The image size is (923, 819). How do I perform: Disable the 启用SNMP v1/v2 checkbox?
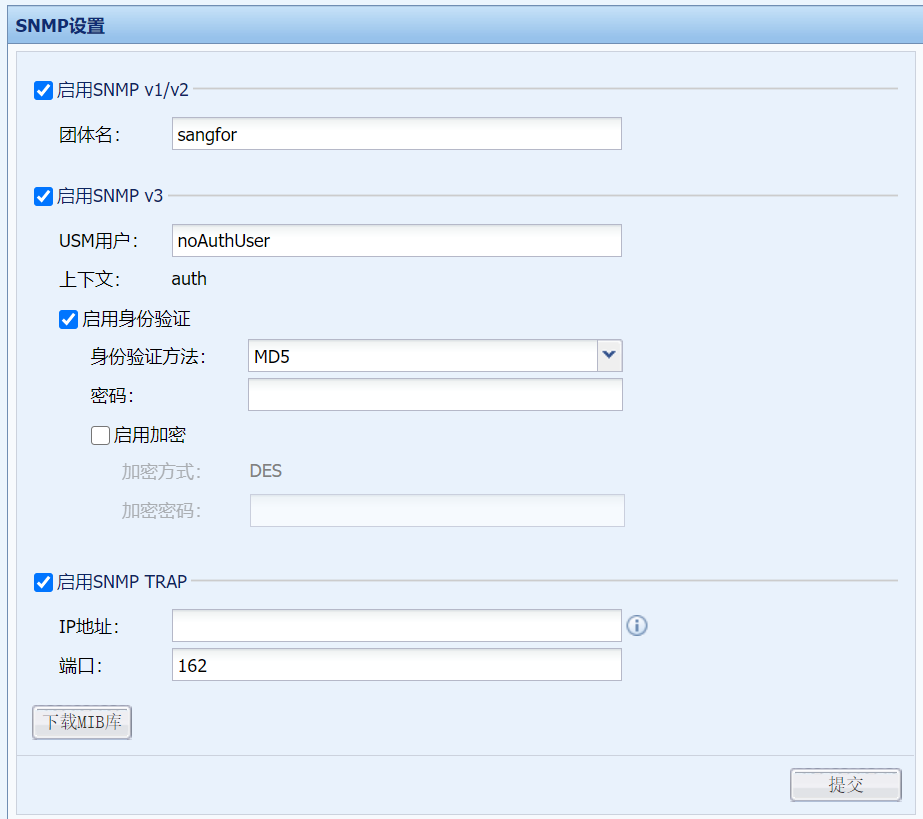tap(42, 90)
